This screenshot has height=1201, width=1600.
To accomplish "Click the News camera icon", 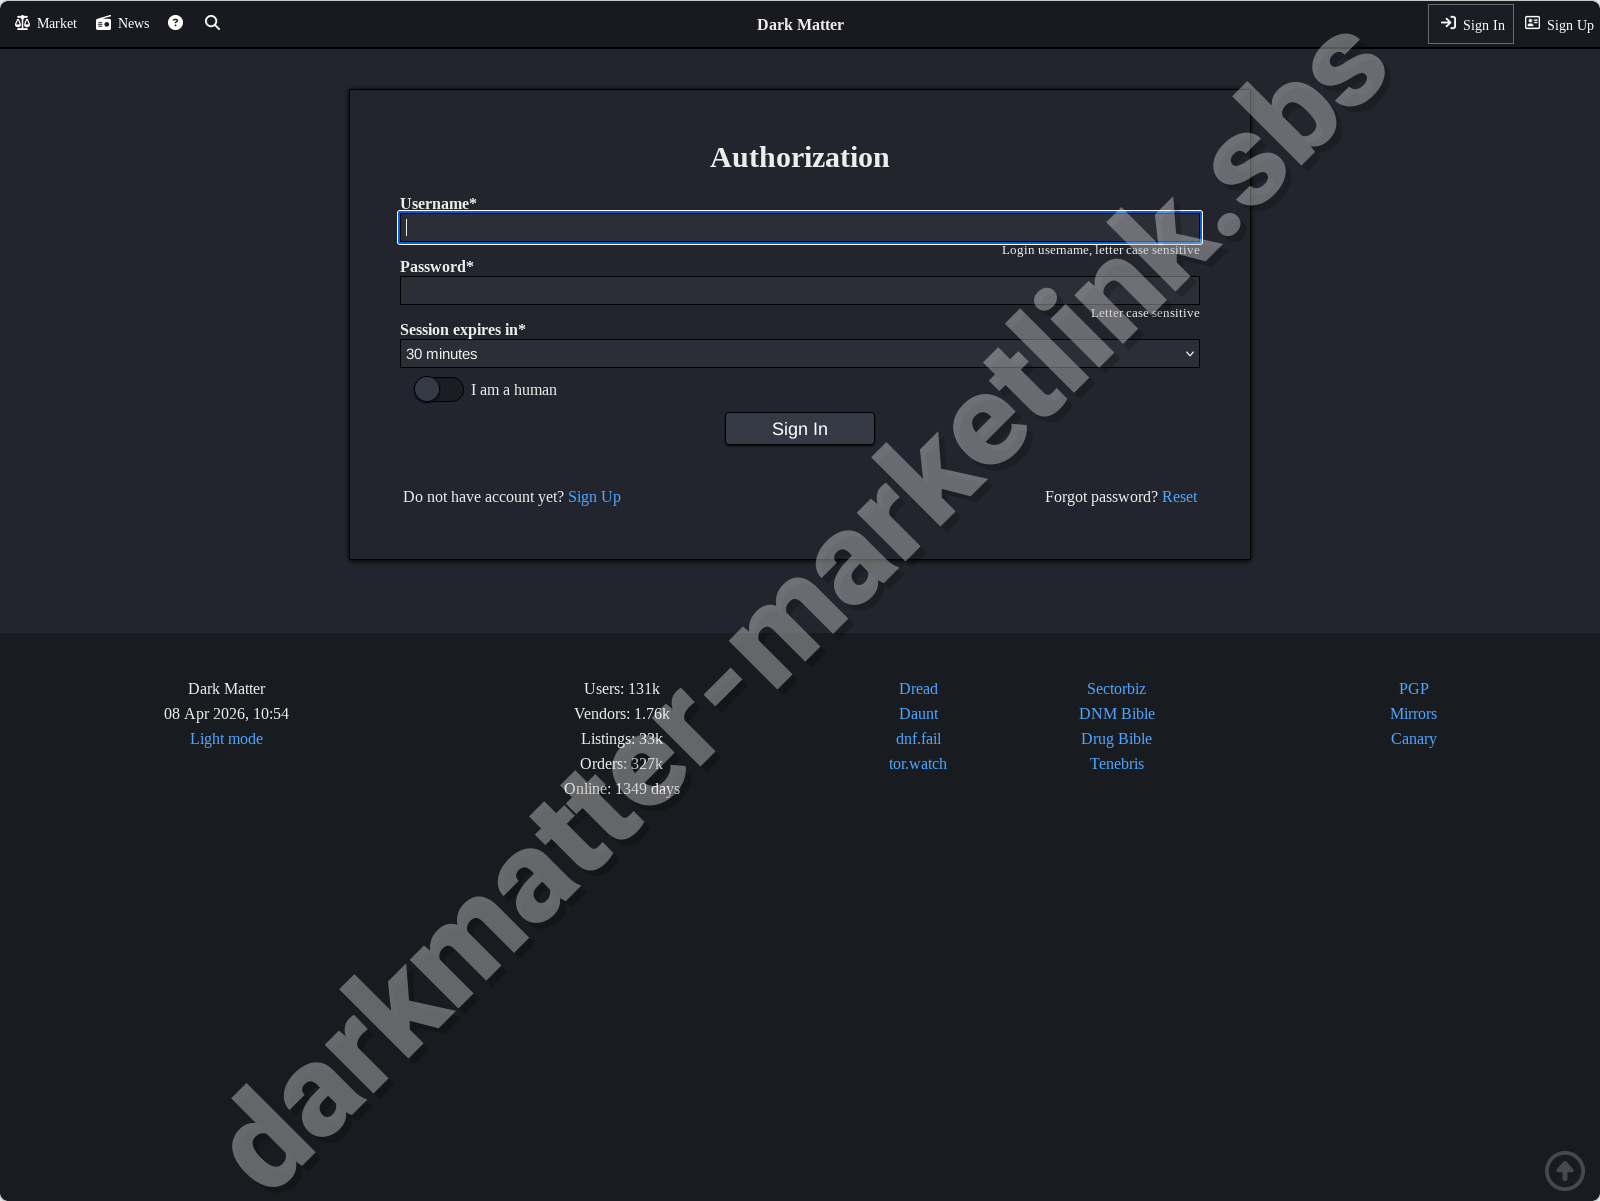I will point(101,22).
